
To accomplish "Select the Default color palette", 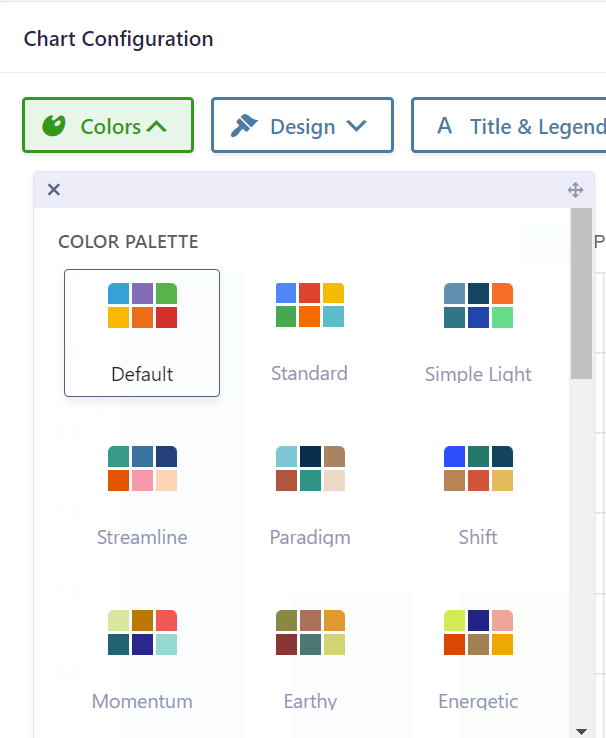I will tap(142, 332).
